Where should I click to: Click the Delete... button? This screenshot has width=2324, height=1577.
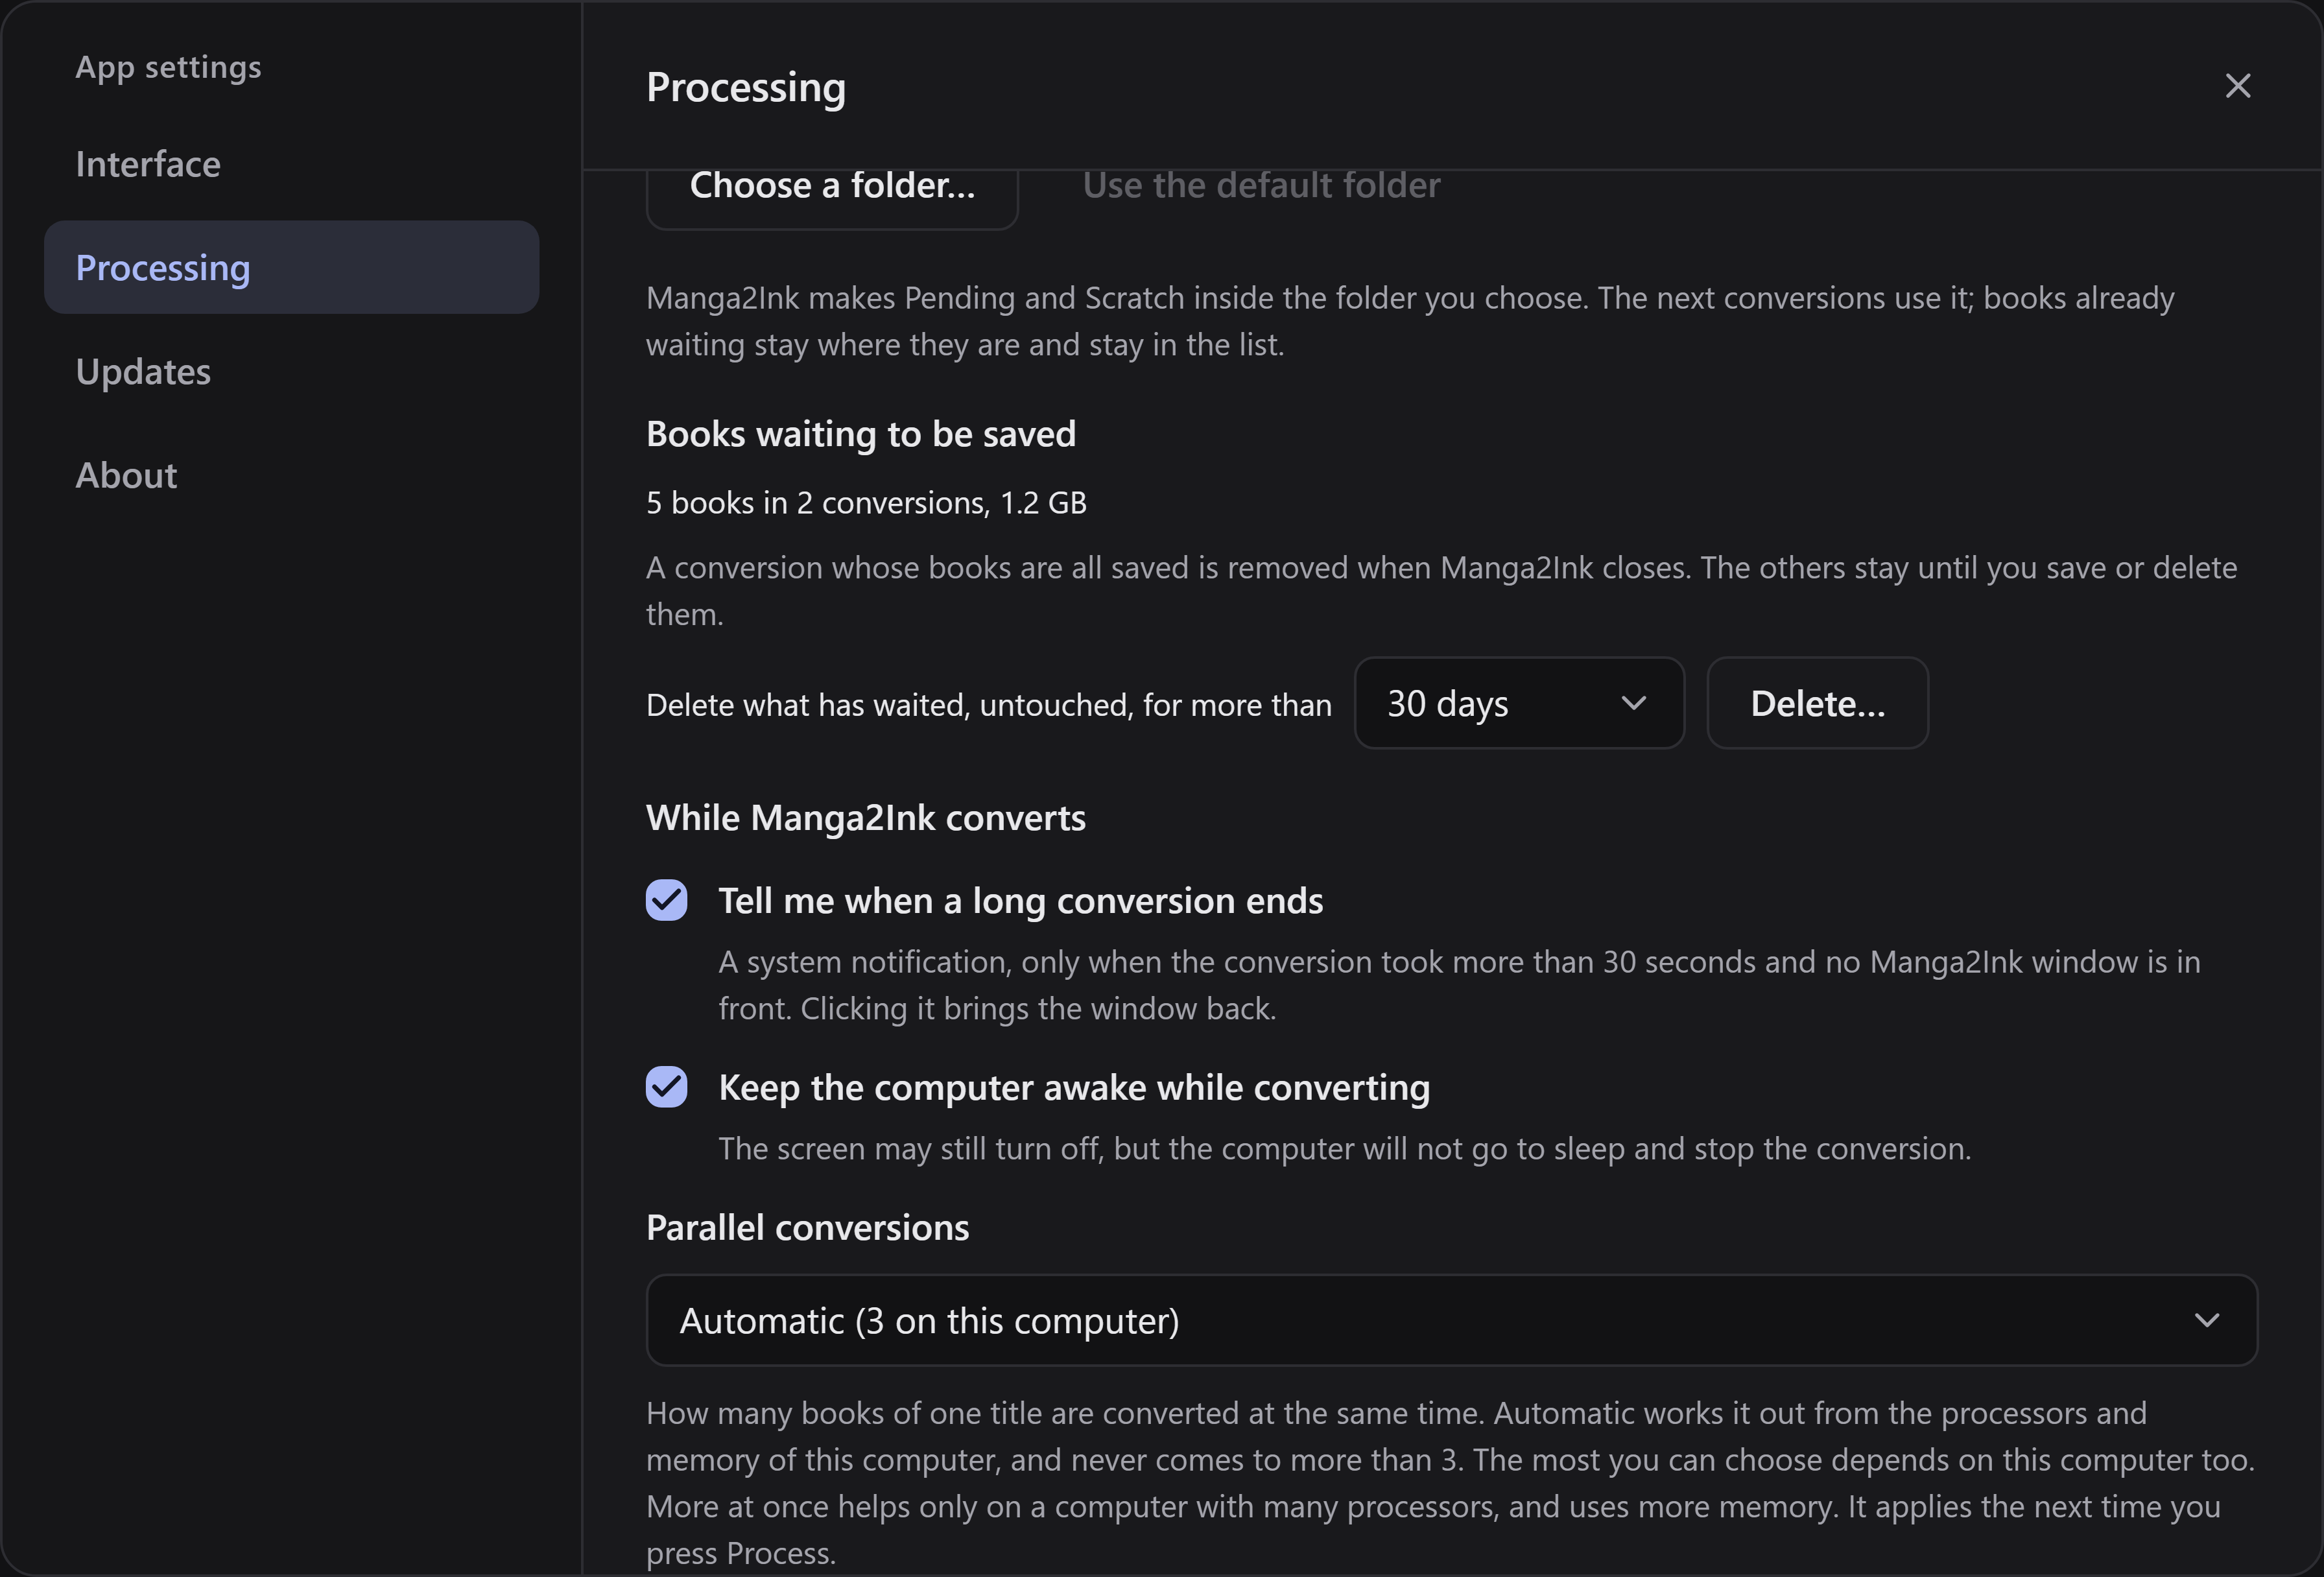pyautogui.click(x=1817, y=703)
